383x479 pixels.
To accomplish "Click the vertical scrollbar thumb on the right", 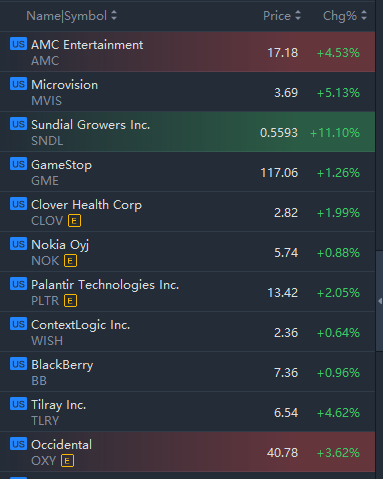I will (380, 301).
